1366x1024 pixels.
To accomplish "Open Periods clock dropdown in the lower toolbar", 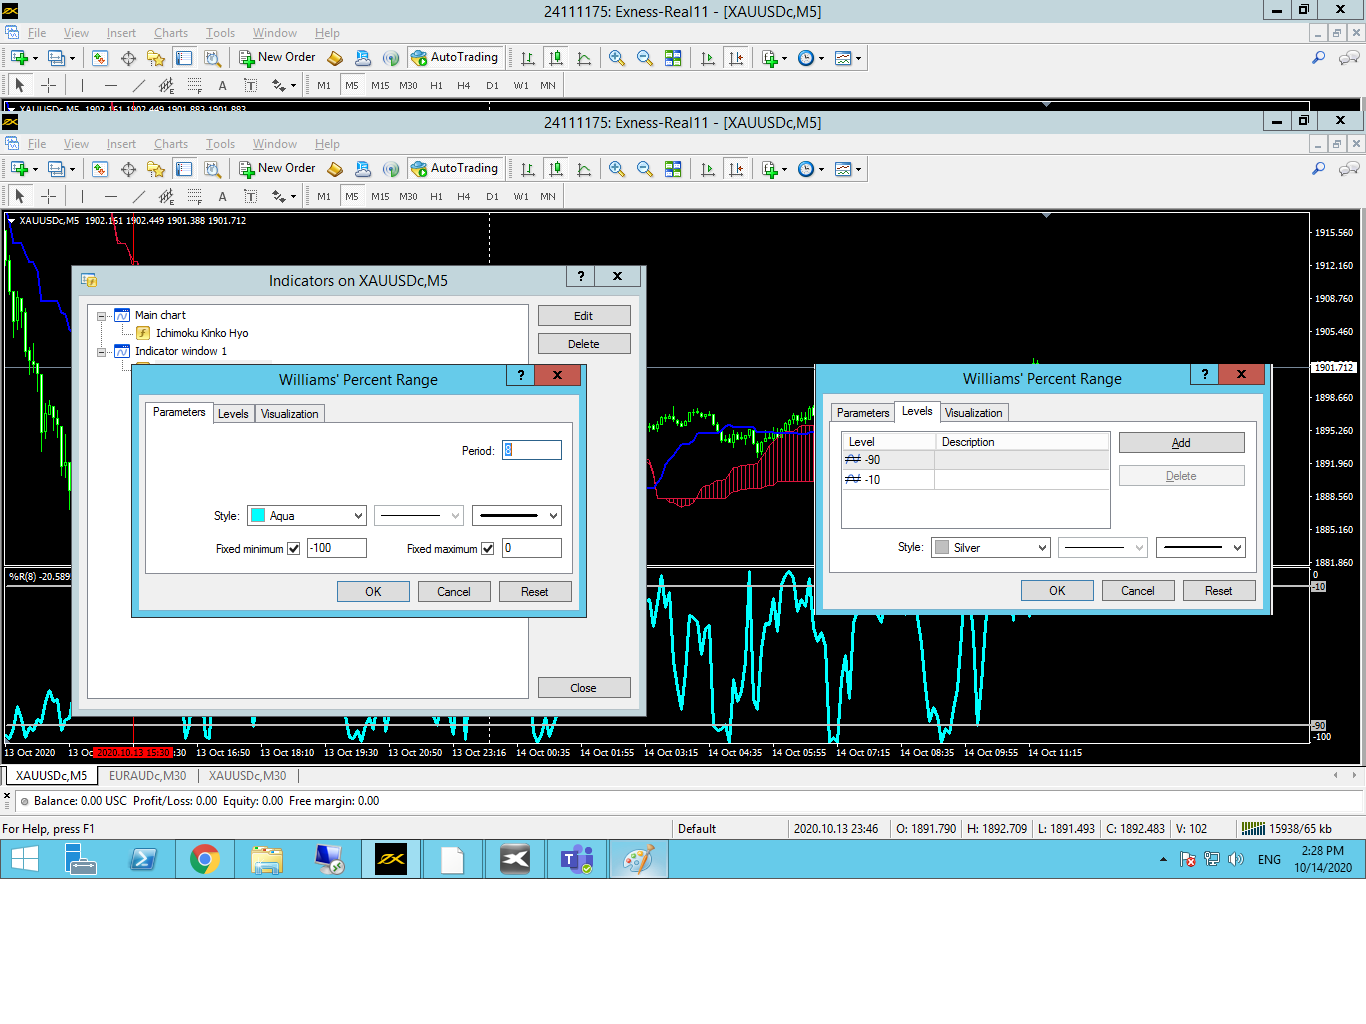I will (811, 169).
